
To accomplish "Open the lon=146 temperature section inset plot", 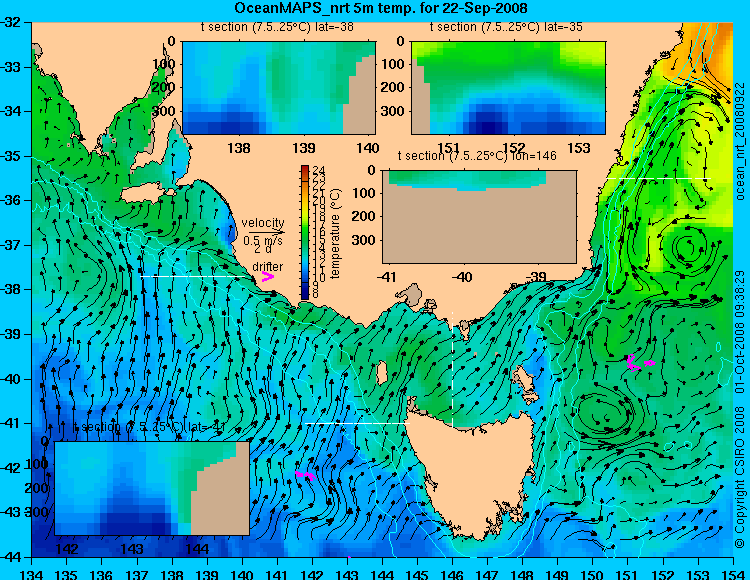I will (479, 216).
